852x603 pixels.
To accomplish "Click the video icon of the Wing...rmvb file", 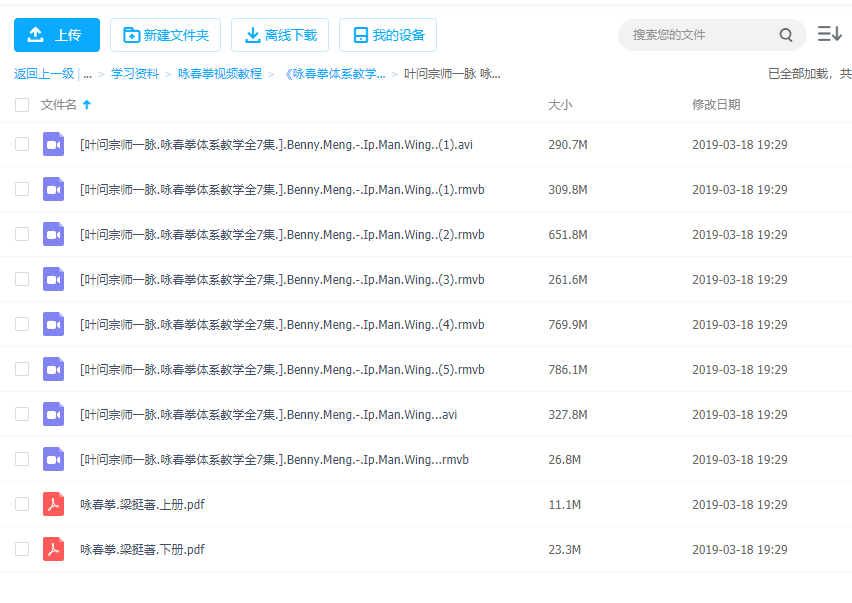I will pyautogui.click(x=53, y=459).
